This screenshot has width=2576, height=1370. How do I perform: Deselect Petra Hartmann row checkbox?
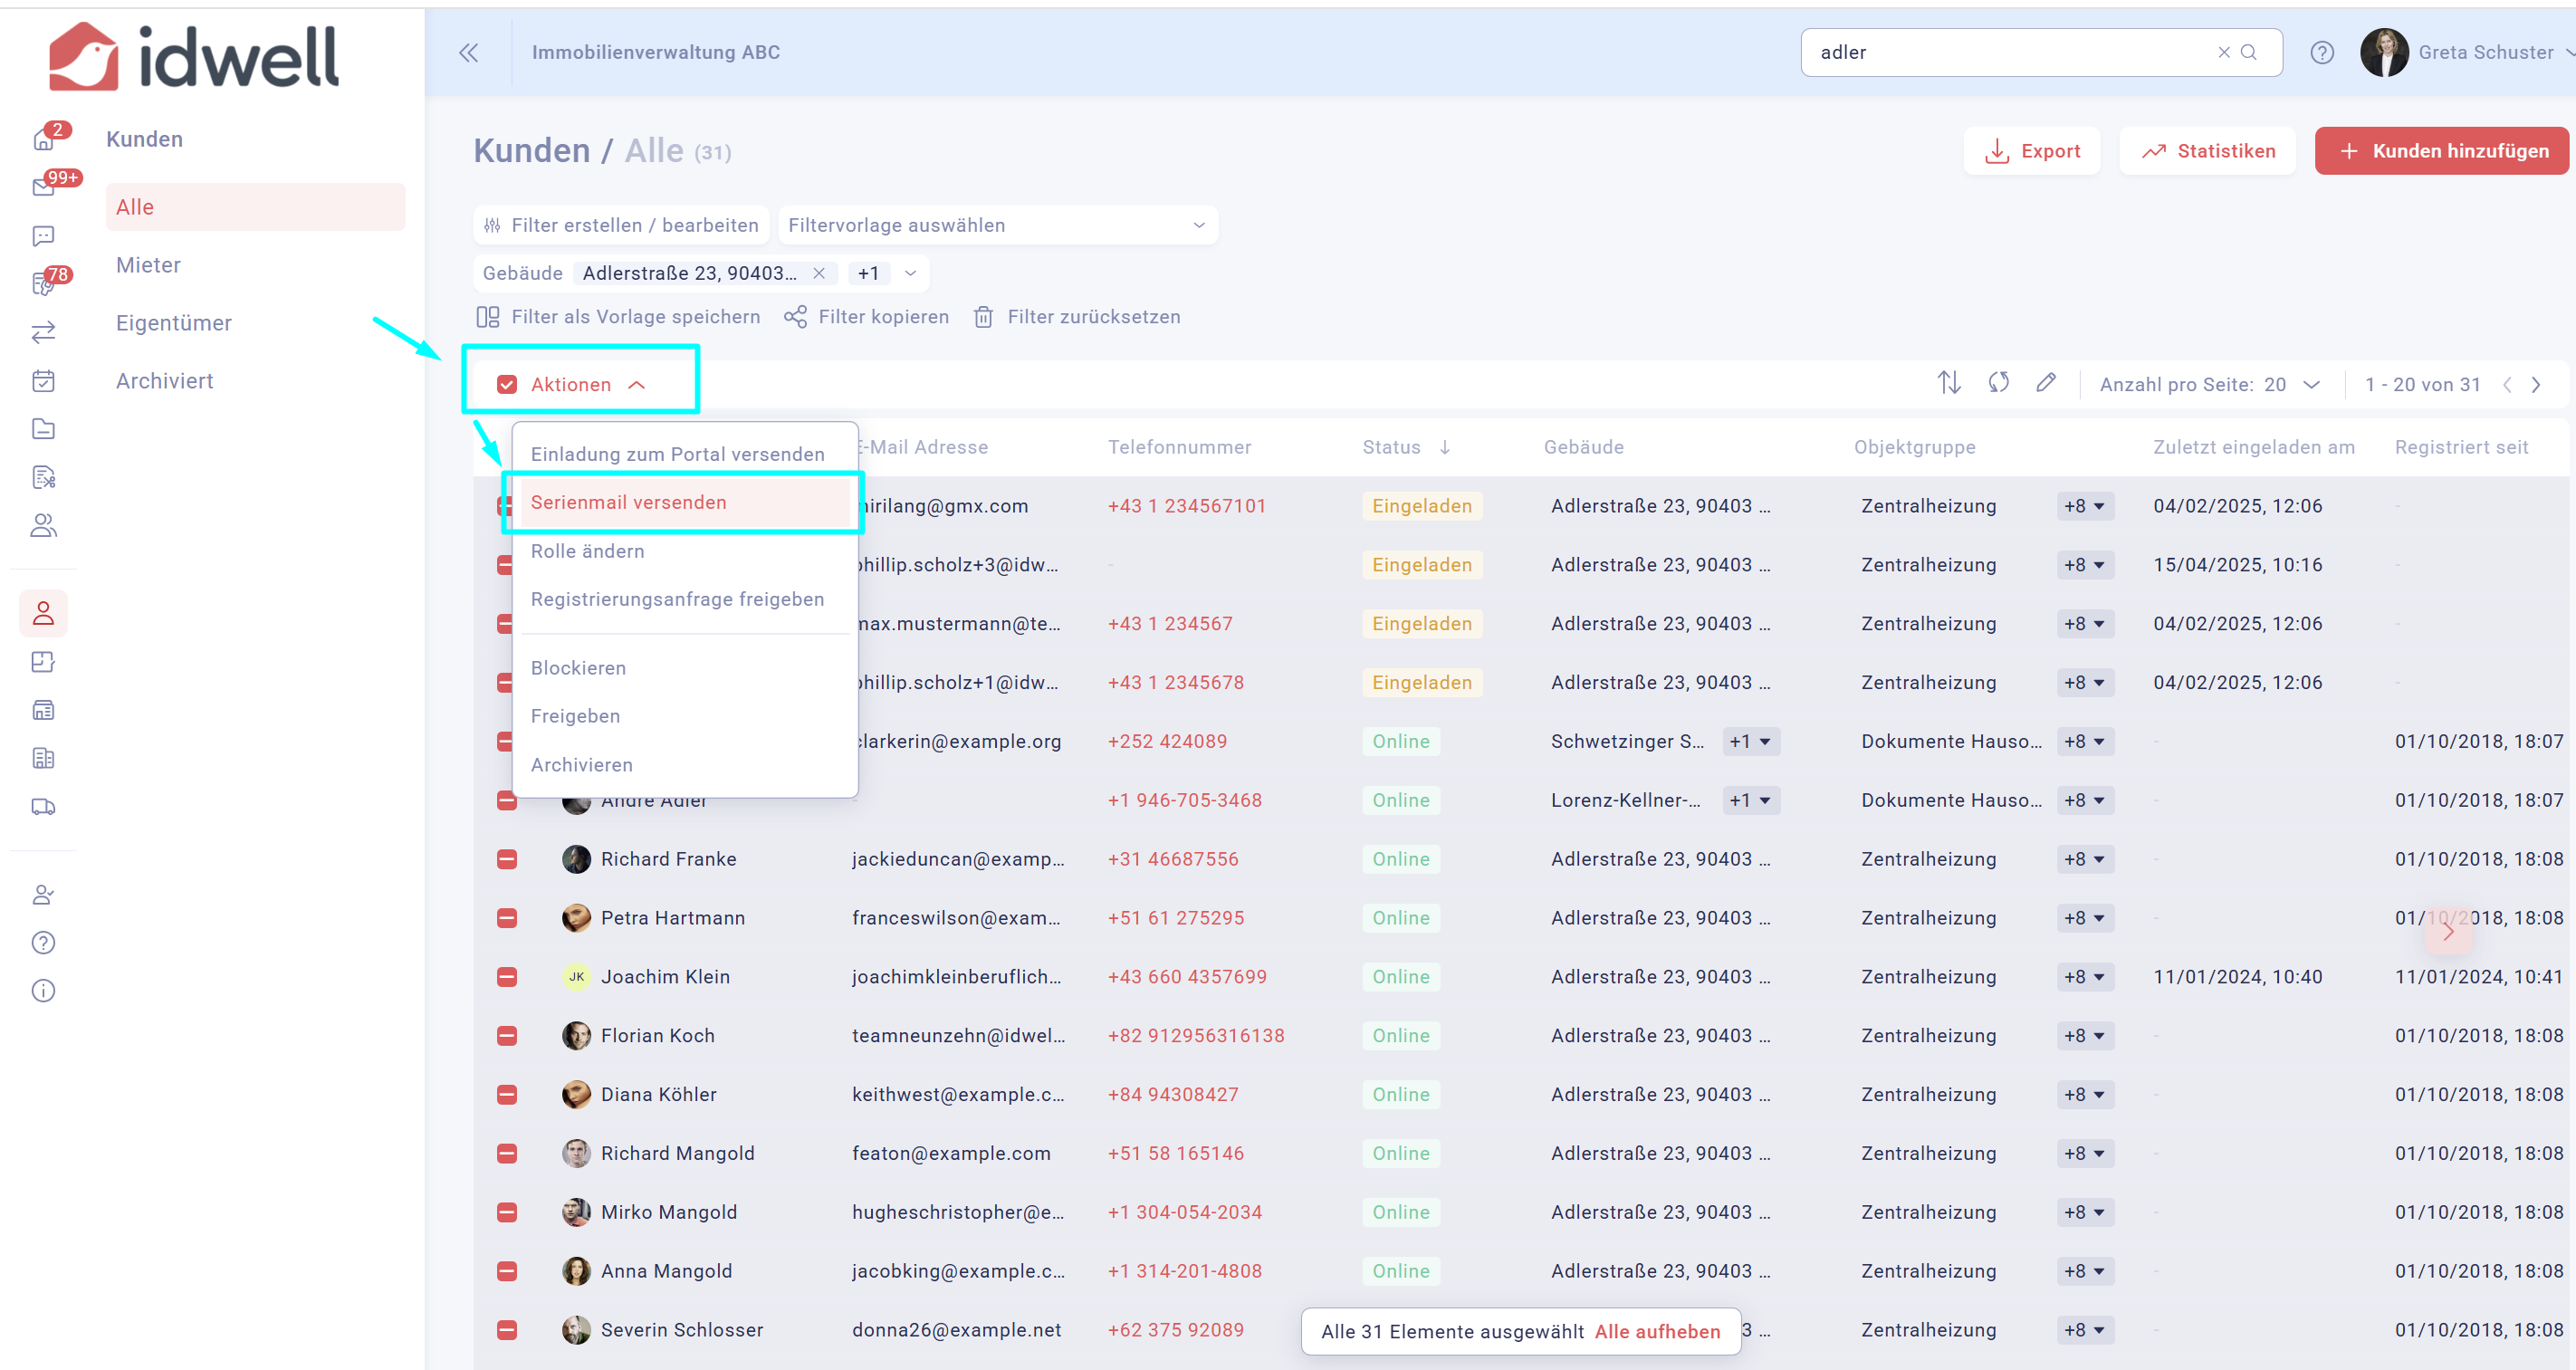(507, 918)
